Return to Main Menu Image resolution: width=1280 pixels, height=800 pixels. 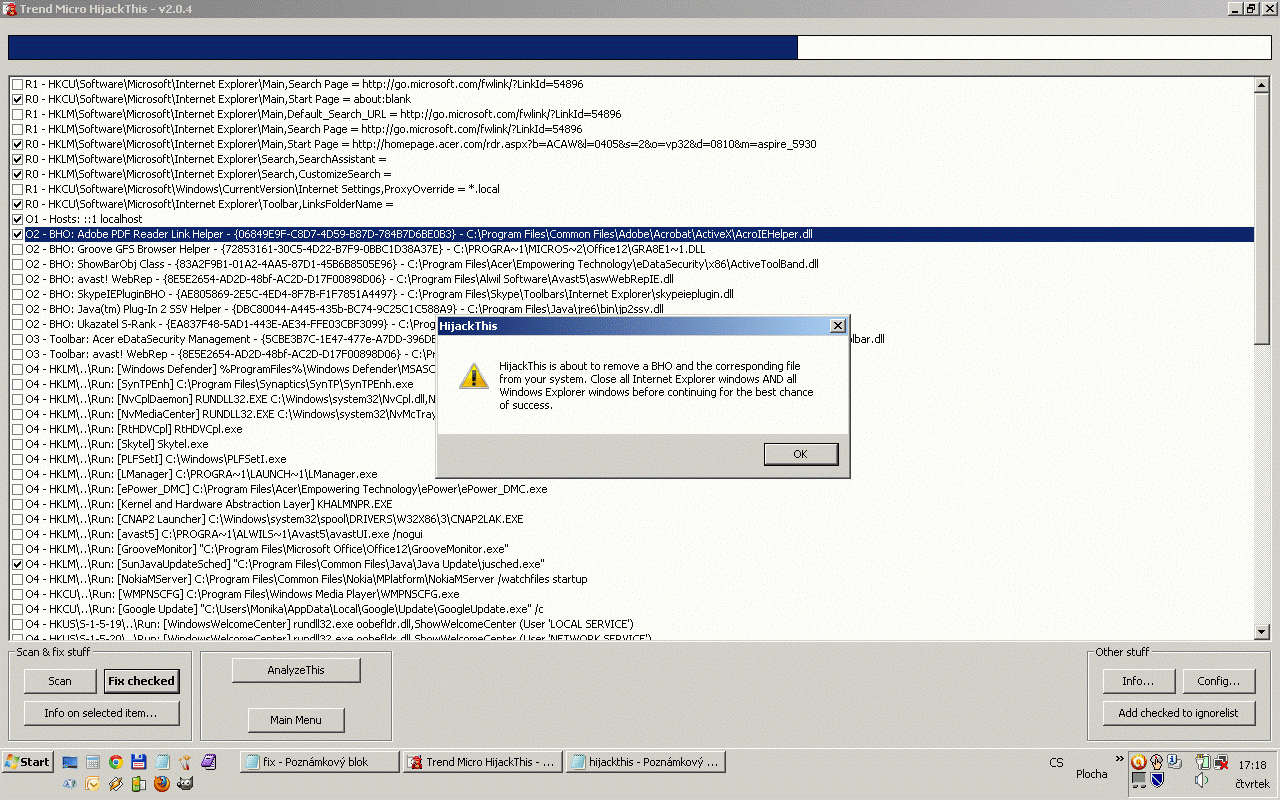click(296, 720)
